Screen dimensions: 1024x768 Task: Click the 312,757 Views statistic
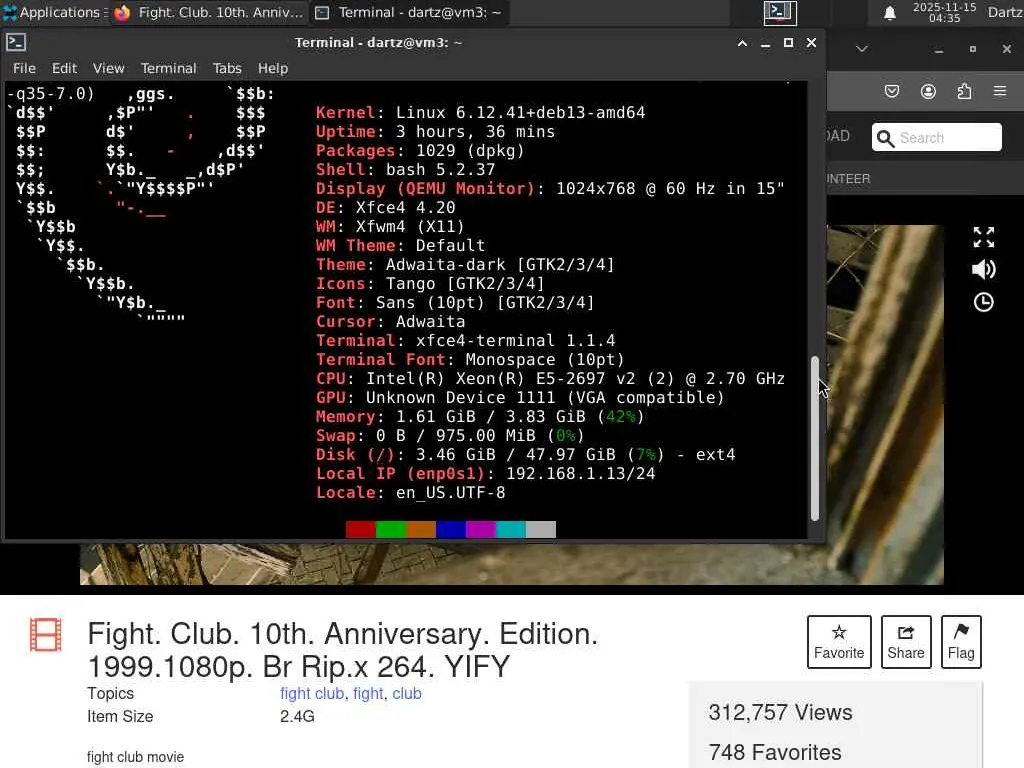click(780, 712)
